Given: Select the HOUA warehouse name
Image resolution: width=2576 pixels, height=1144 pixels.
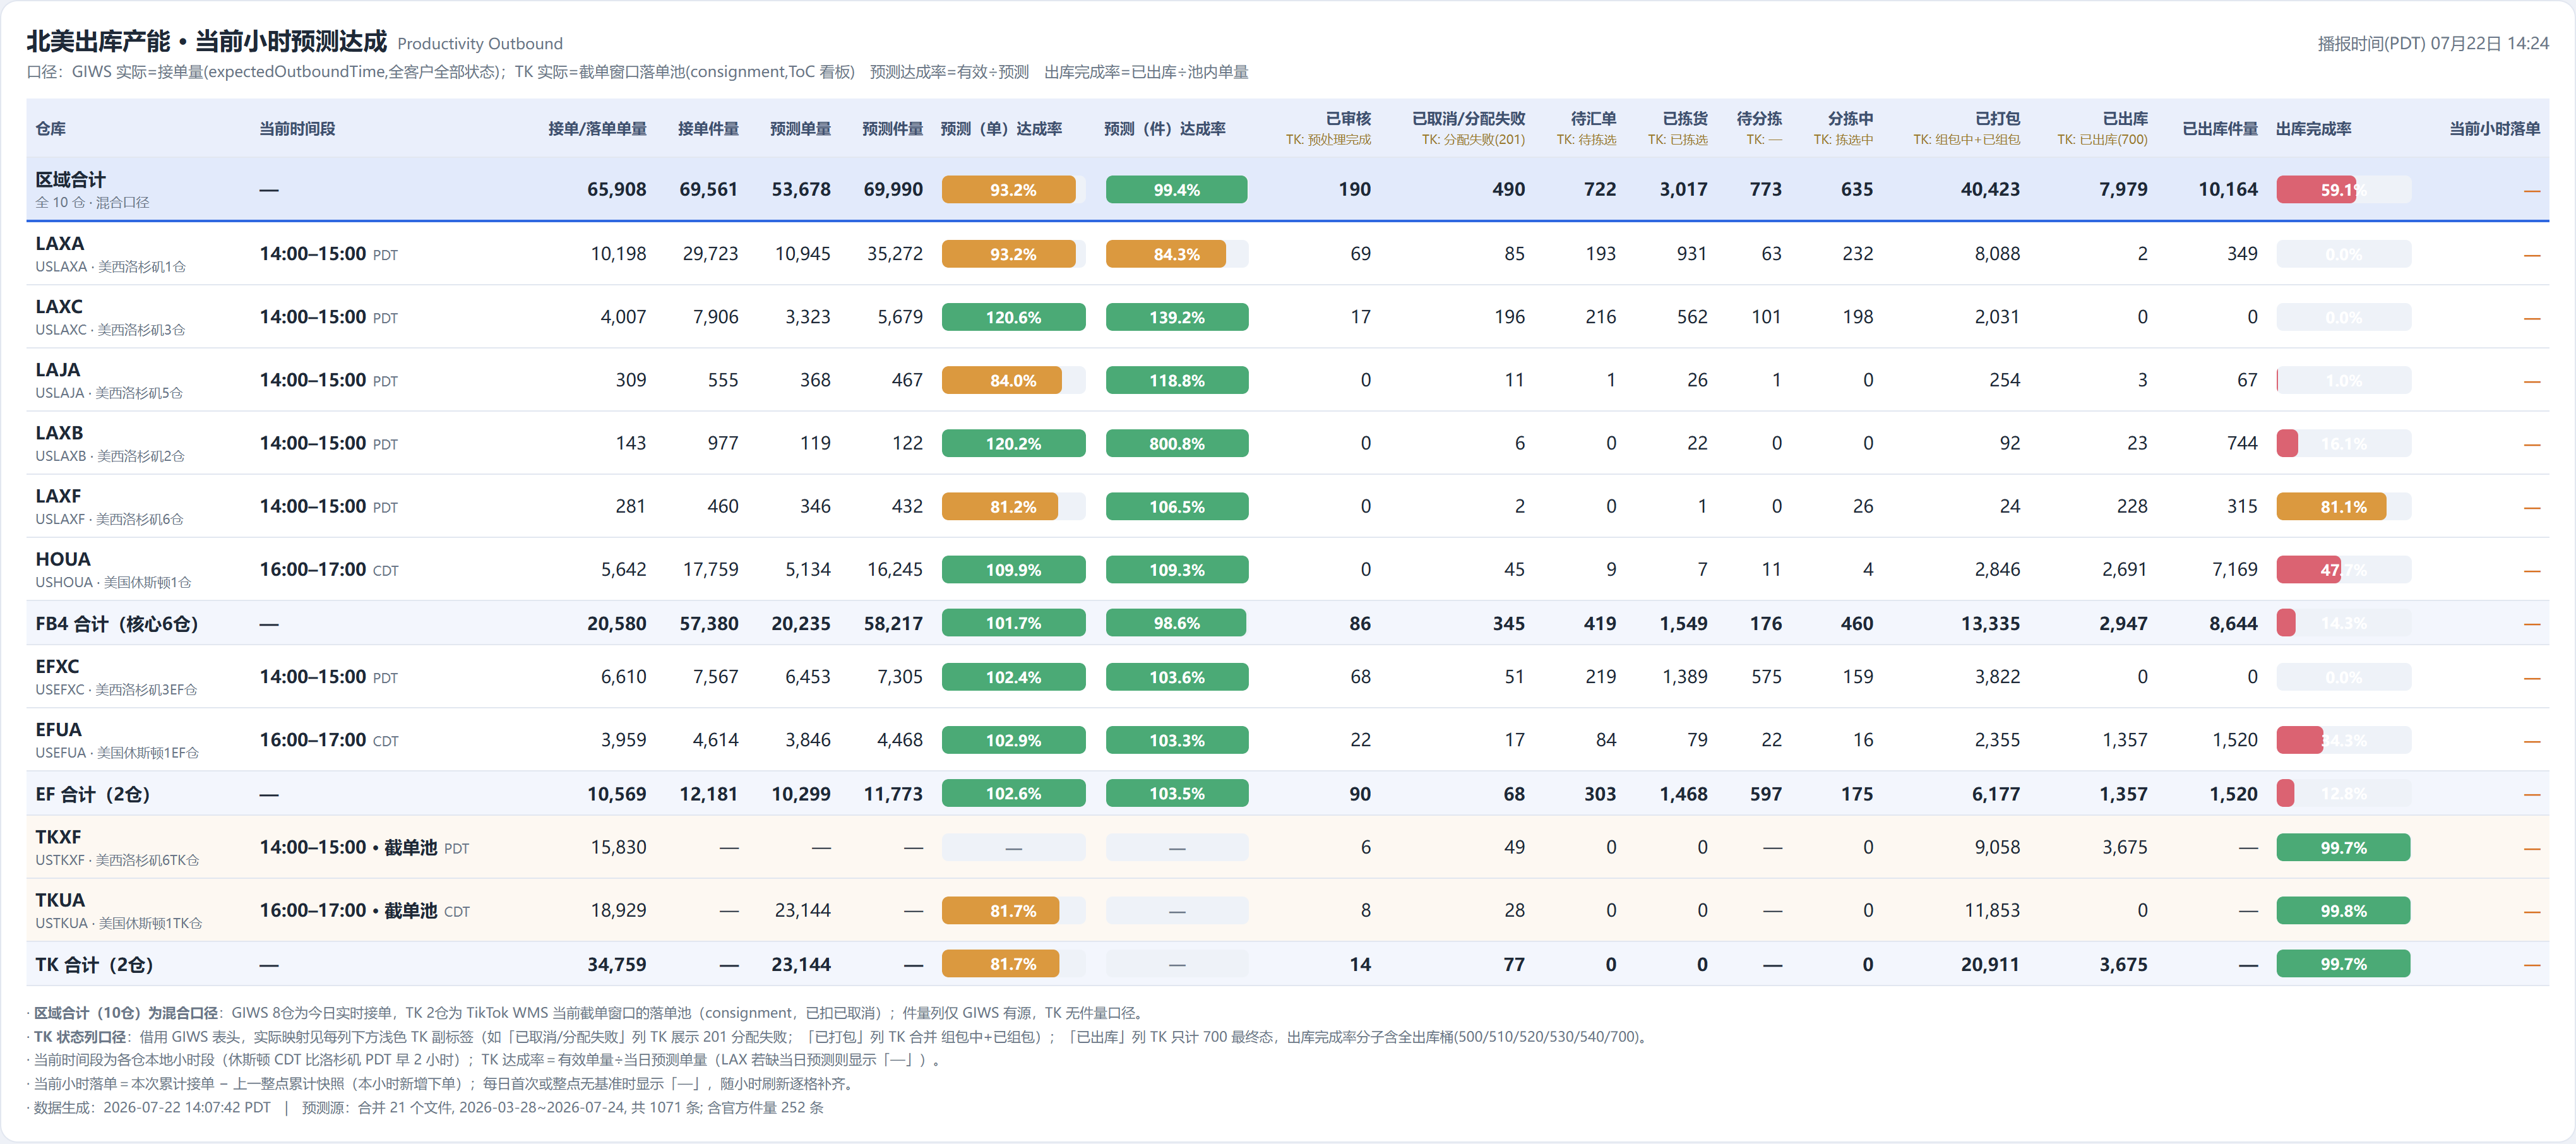Looking at the screenshot, I should (x=63, y=559).
